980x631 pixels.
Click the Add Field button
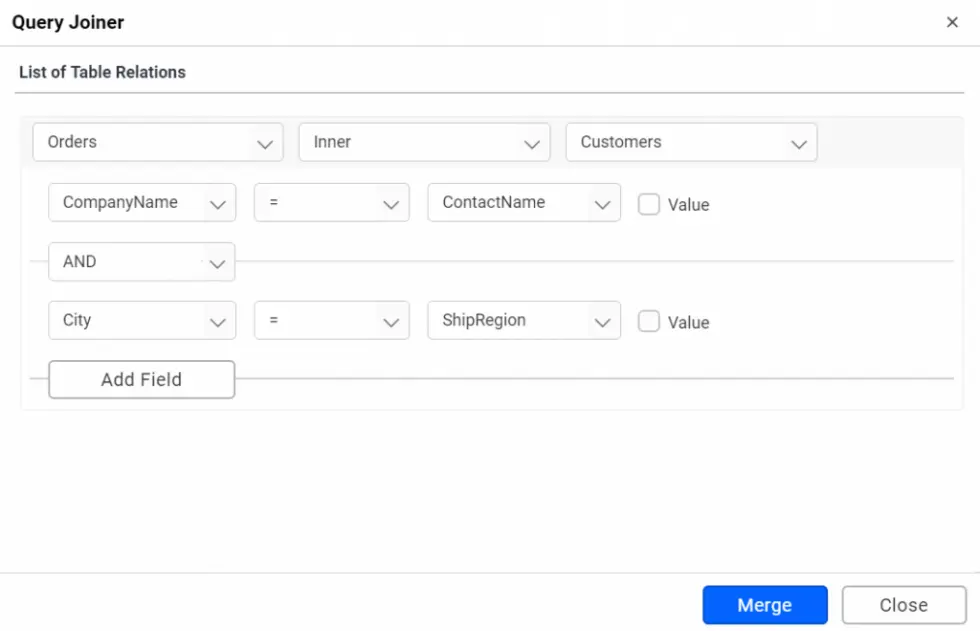click(x=141, y=380)
